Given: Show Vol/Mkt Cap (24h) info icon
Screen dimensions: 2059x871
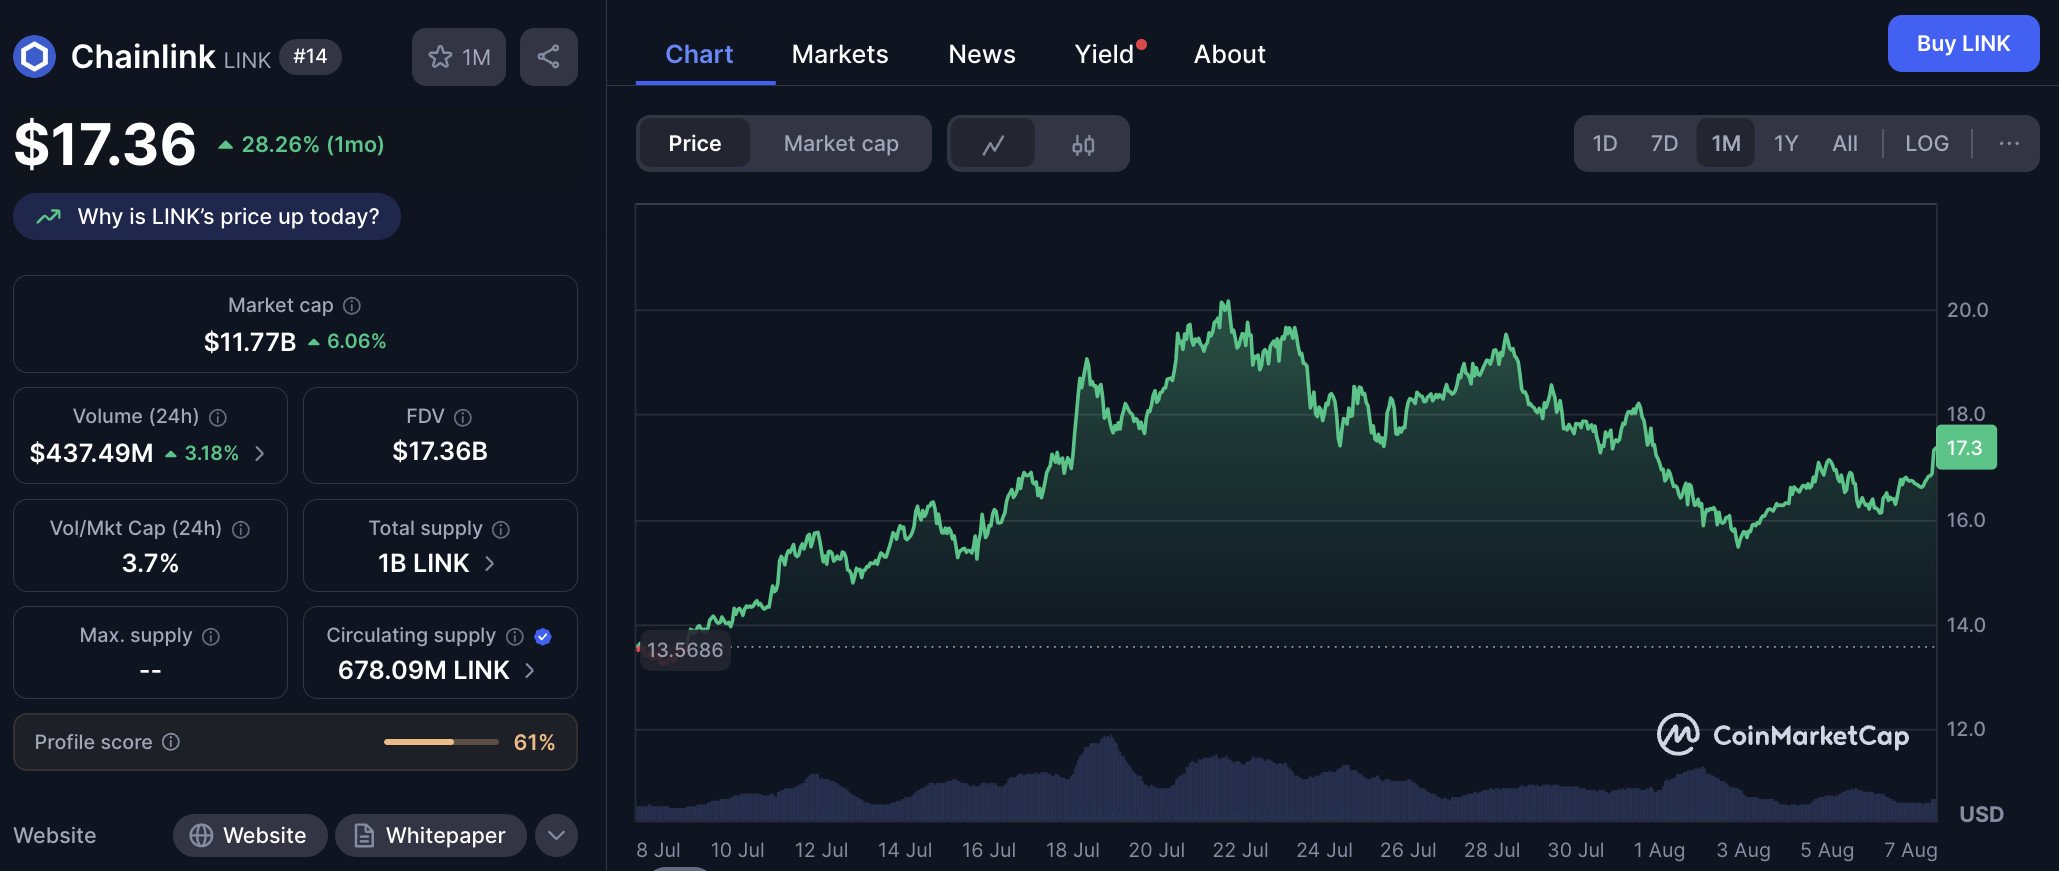Looking at the screenshot, I should point(241,529).
